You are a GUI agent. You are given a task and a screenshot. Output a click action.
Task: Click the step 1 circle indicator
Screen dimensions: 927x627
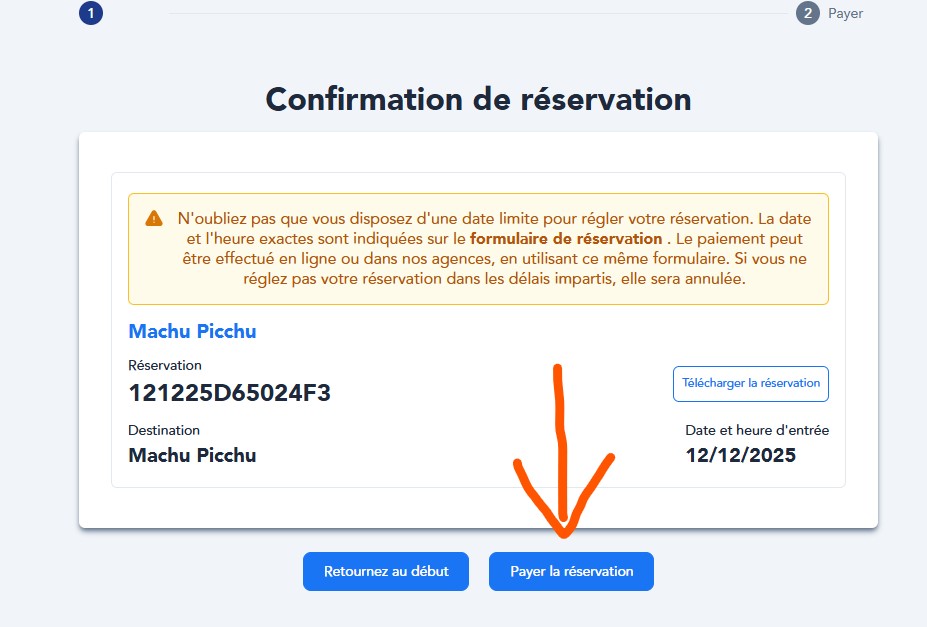point(91,13)
